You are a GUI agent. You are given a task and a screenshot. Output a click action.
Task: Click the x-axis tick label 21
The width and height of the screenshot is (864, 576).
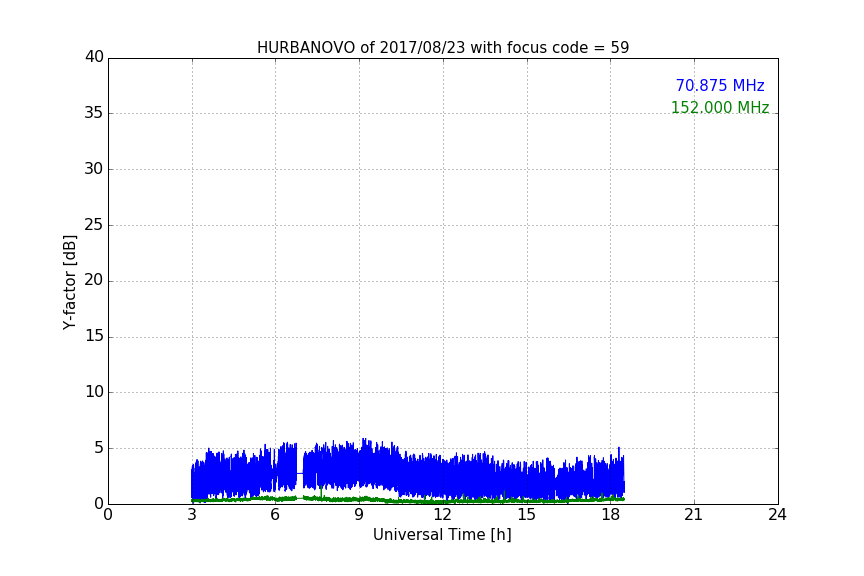point(694,515)
